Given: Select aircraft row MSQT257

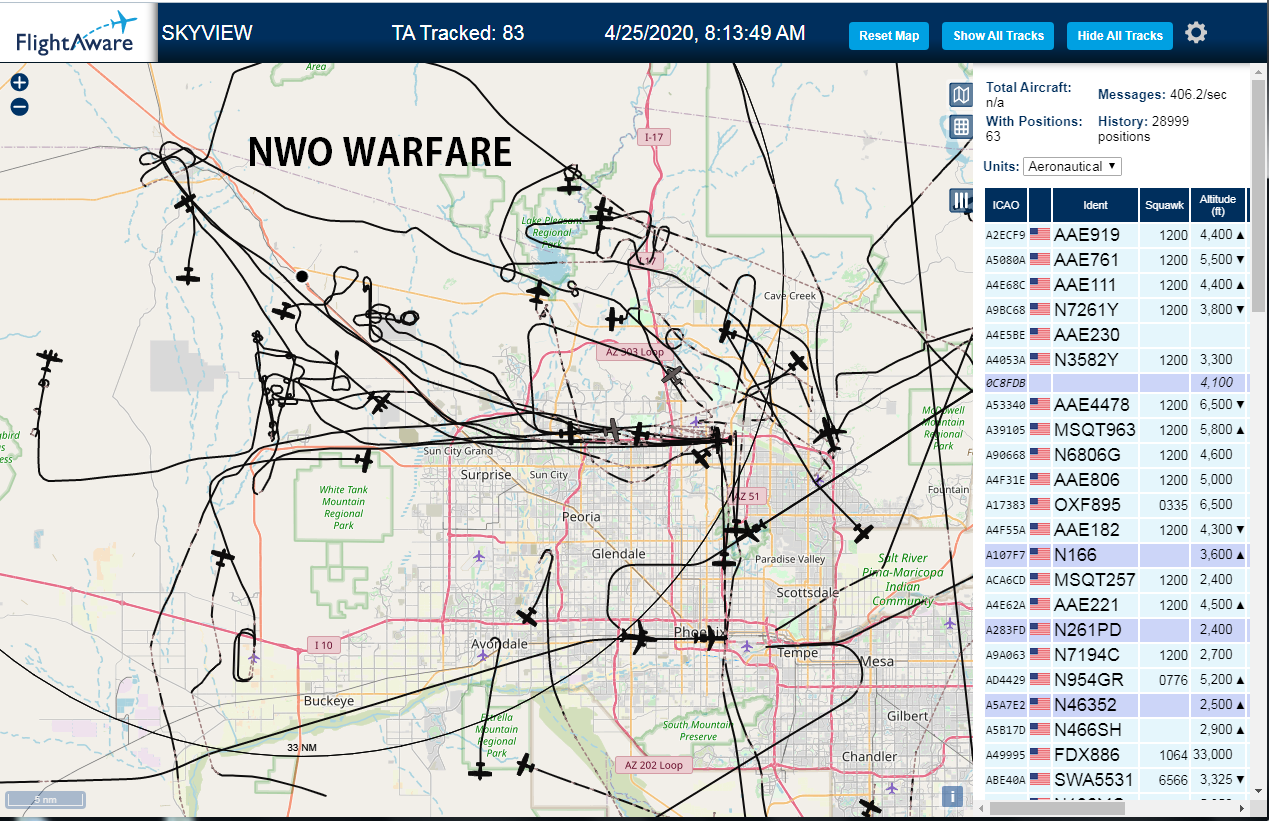Looking at the screenshot, I should [1116, 580].
